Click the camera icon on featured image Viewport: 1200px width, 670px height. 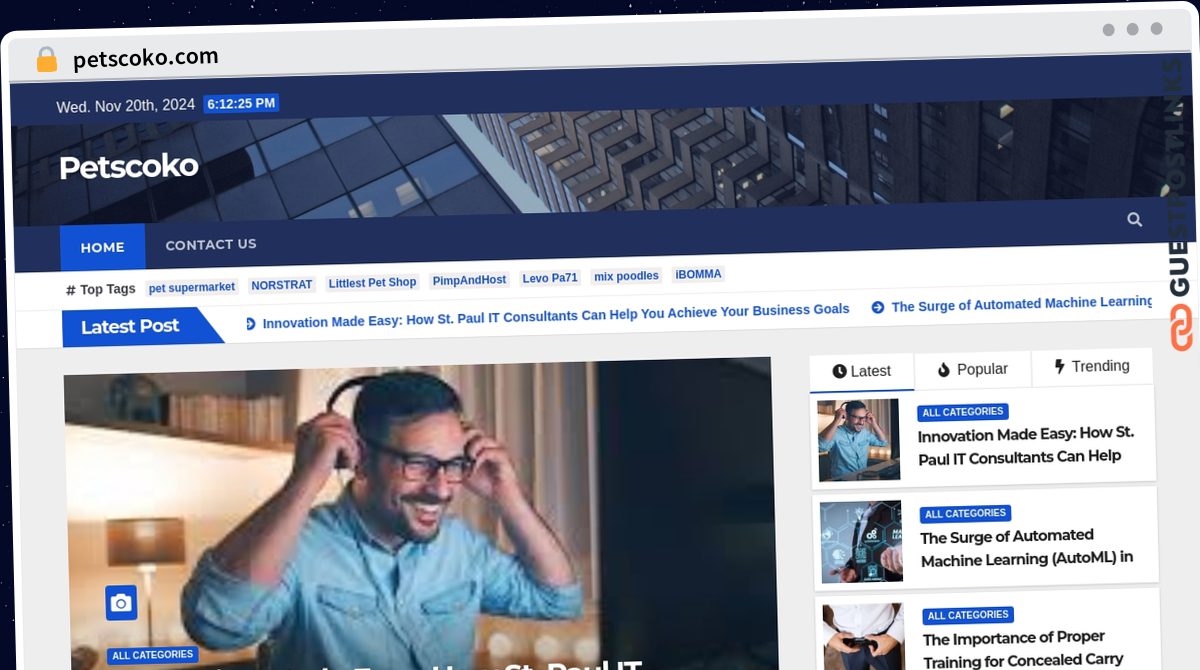[121, 602]
